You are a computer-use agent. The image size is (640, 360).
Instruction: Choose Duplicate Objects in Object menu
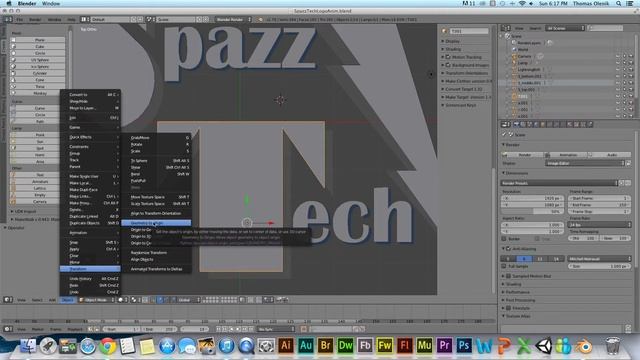pyautogui.click(x=90, y=223)
